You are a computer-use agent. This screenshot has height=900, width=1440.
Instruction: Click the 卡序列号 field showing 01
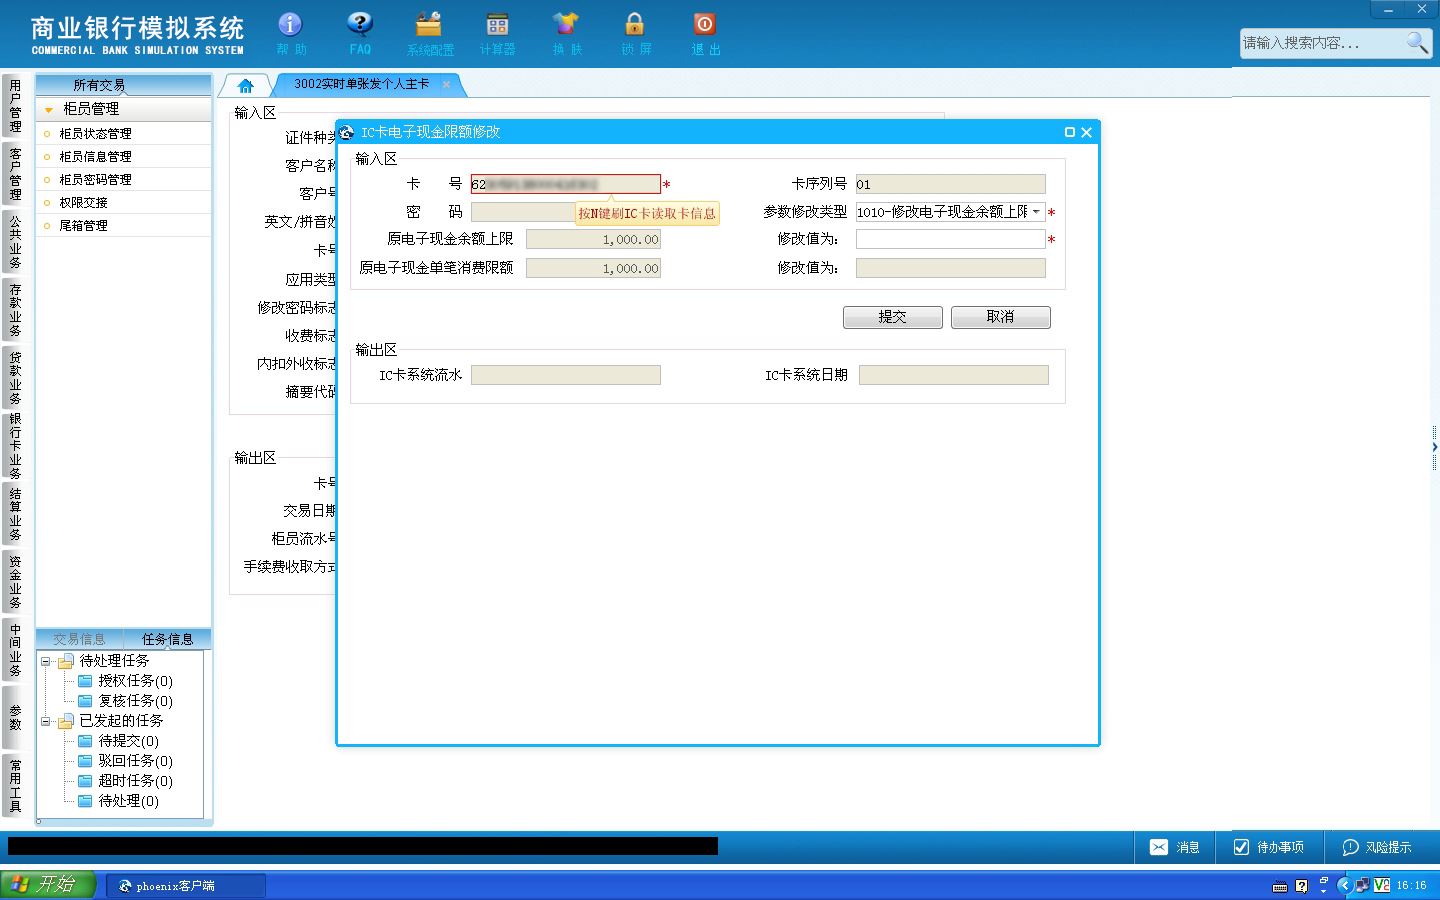tap(951, 184)
